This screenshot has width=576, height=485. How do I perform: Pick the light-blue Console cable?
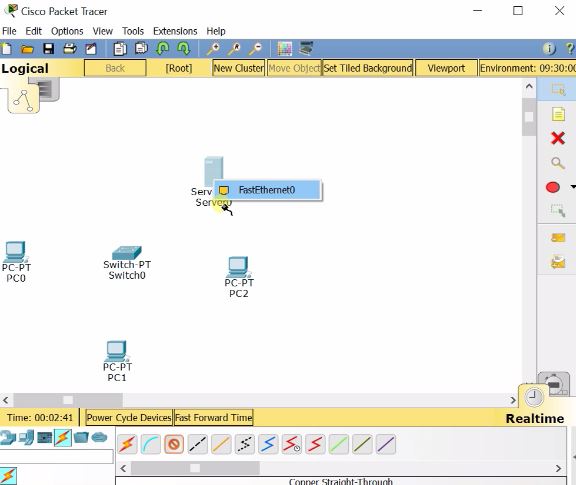(x=151, y=444)
